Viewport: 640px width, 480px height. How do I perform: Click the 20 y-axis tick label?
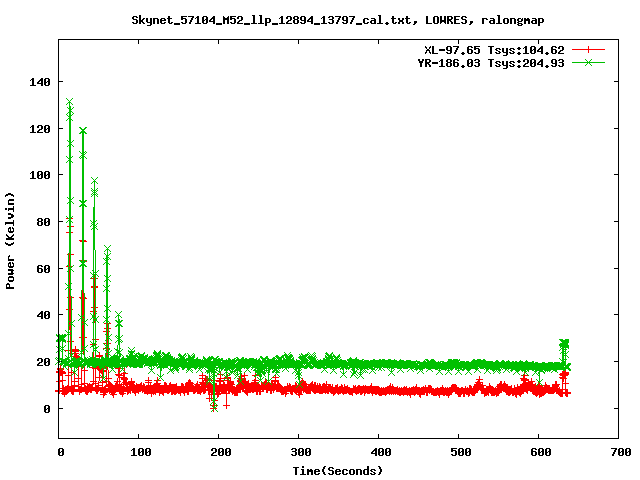point(43,362)
